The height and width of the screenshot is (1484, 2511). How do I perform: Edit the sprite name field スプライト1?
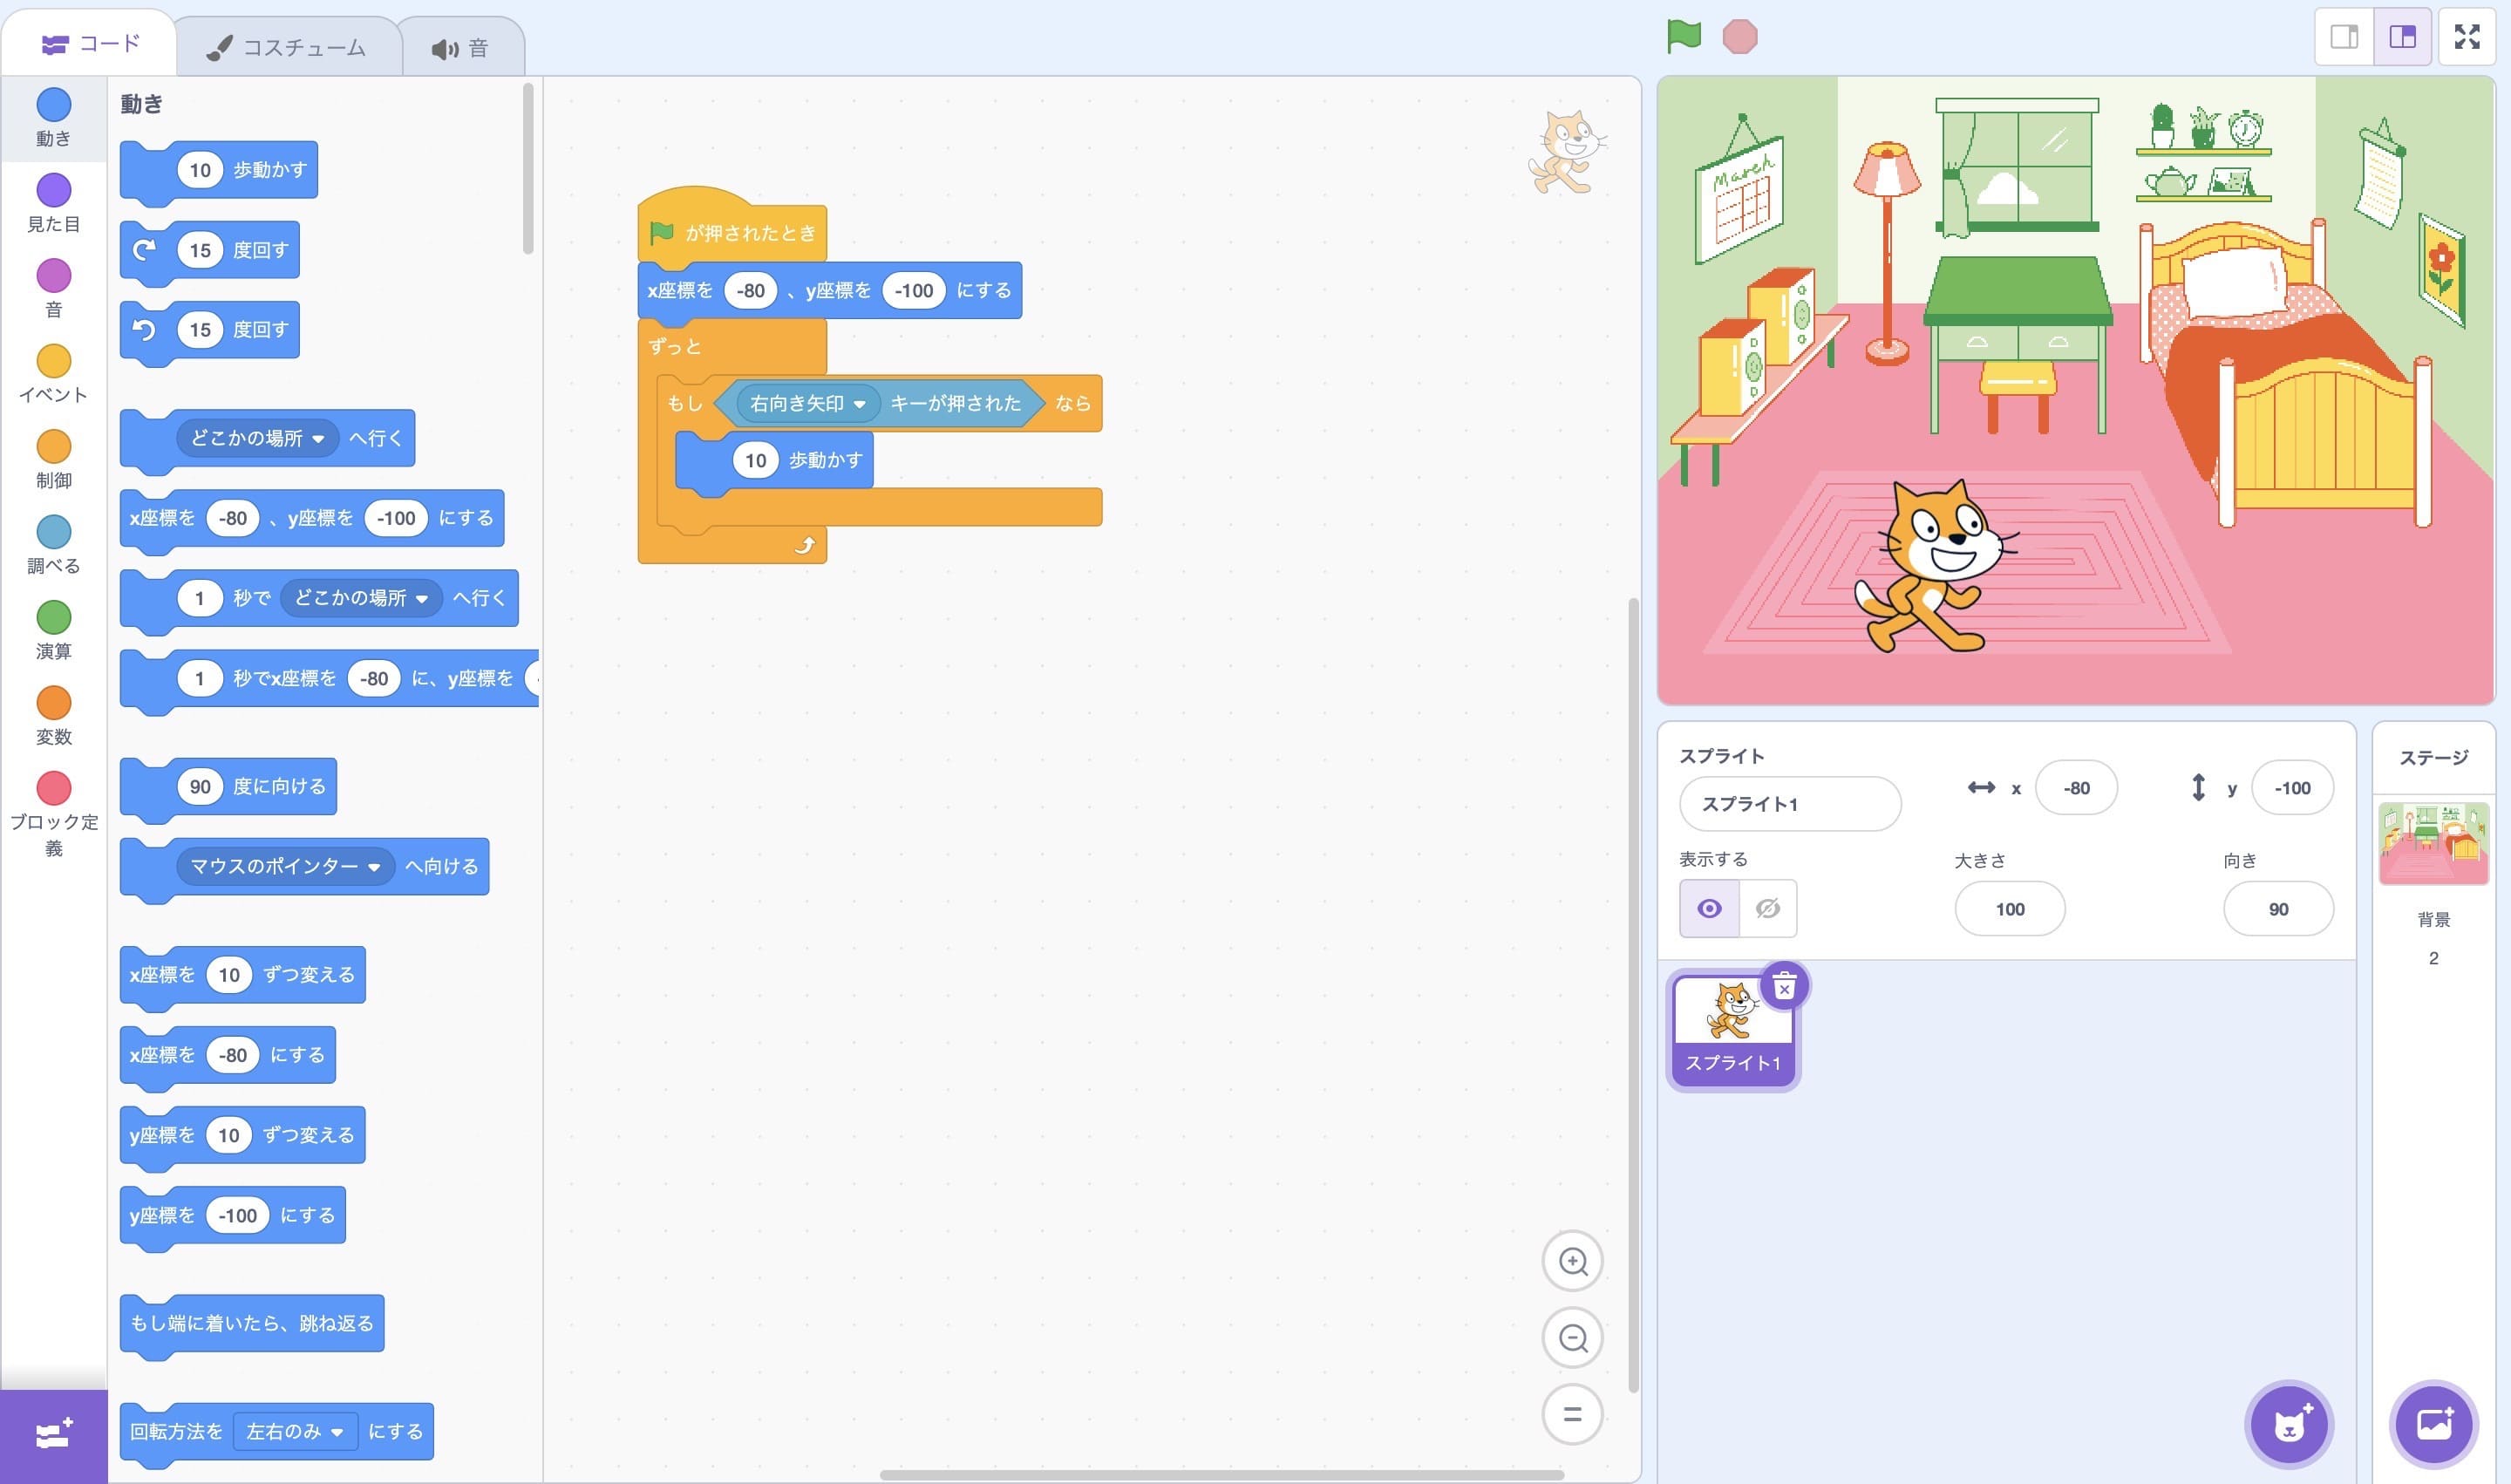[1790, 804]
